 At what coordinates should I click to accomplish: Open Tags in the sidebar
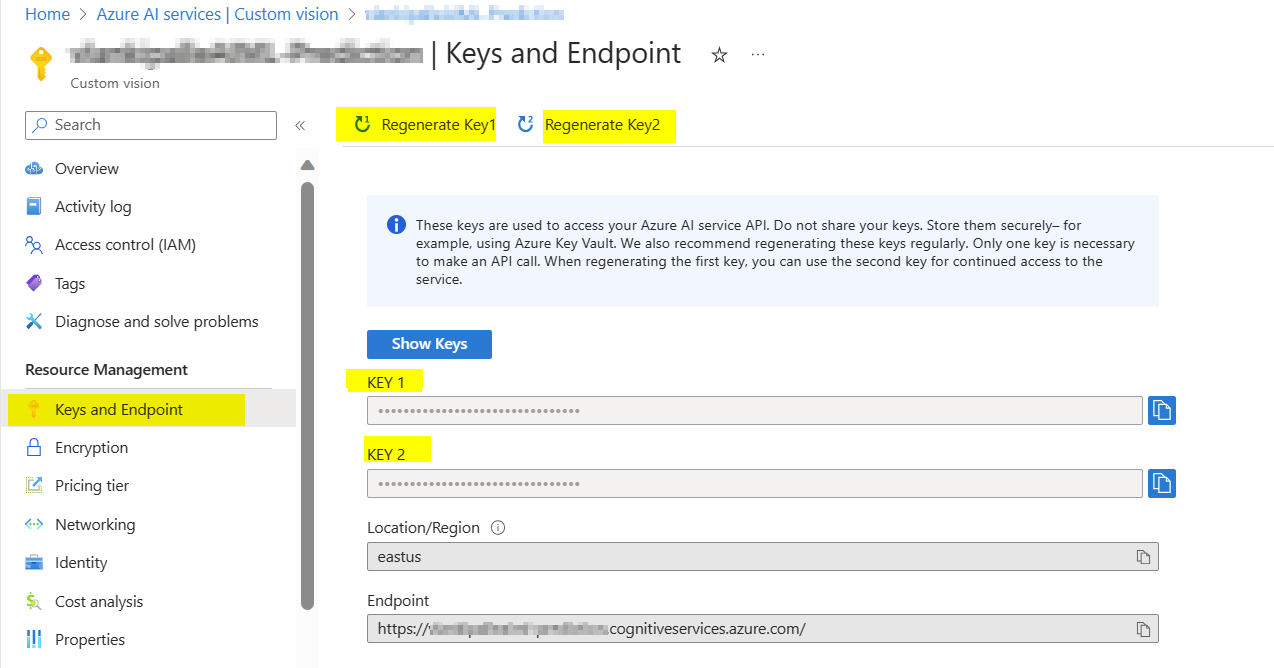[70, 284]
